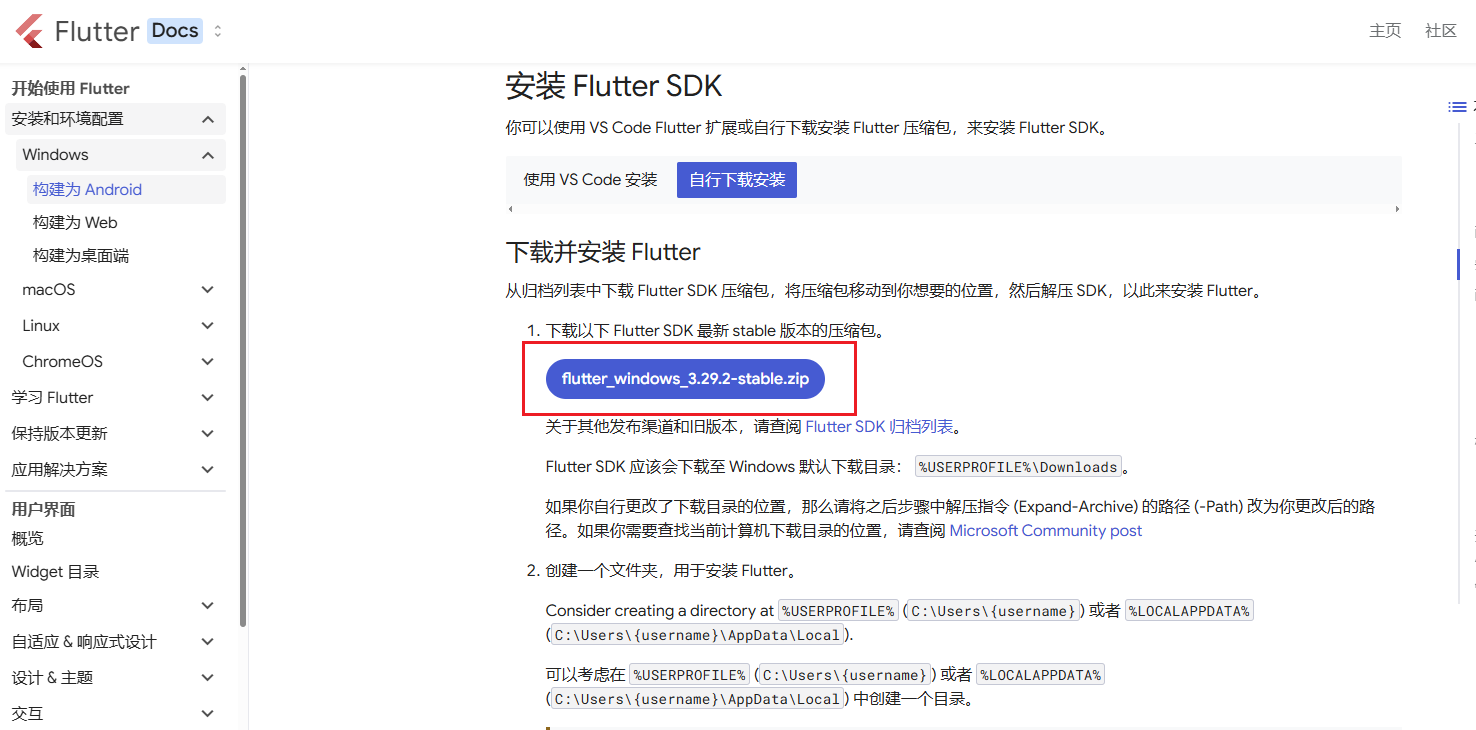Open the 主页 header link
This screenshot has width=1476, height=730.
(x=1385, y=31)
